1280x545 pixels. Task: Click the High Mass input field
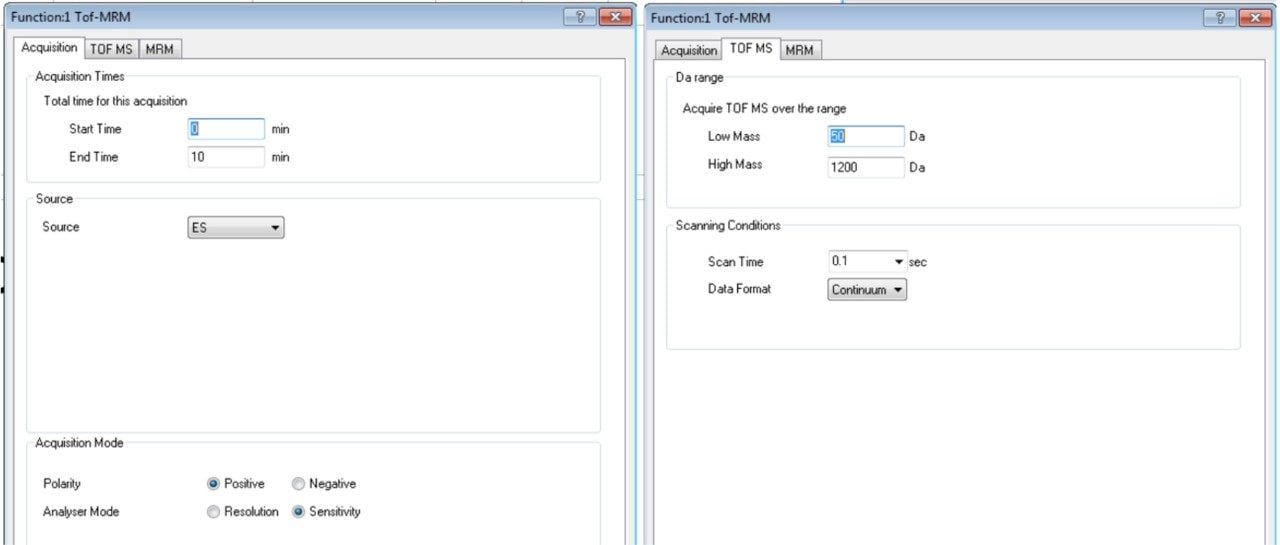[866, 167]
